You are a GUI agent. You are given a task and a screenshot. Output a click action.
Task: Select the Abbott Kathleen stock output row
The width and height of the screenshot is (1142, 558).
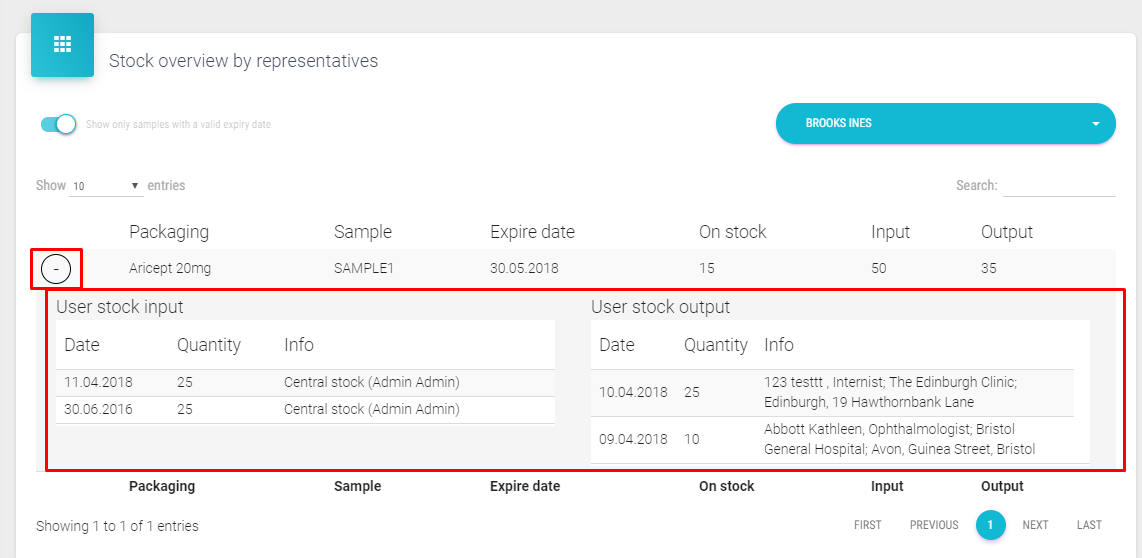[832, 440]
